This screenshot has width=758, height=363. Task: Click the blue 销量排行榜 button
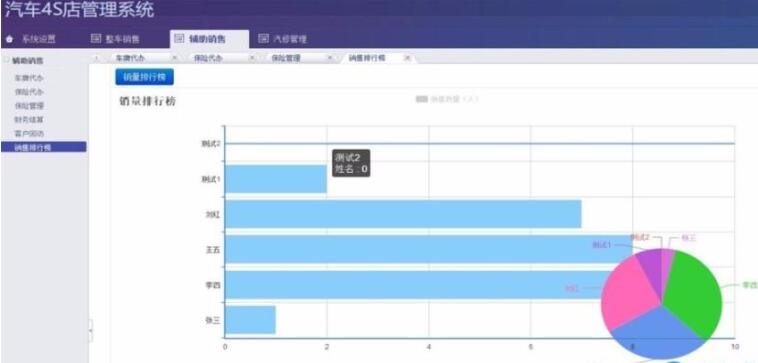click(144, 77)
